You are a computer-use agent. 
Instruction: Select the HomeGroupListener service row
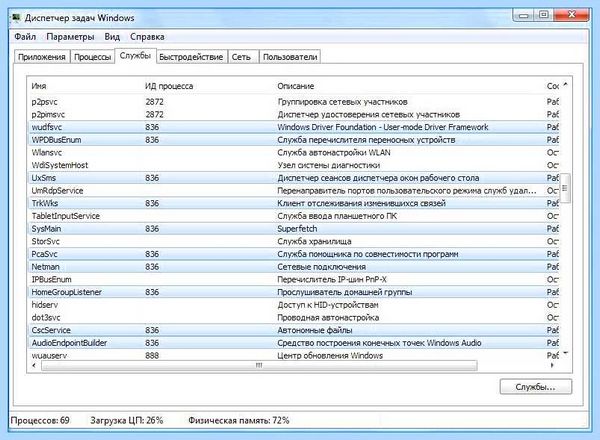[x=295, y=292]
